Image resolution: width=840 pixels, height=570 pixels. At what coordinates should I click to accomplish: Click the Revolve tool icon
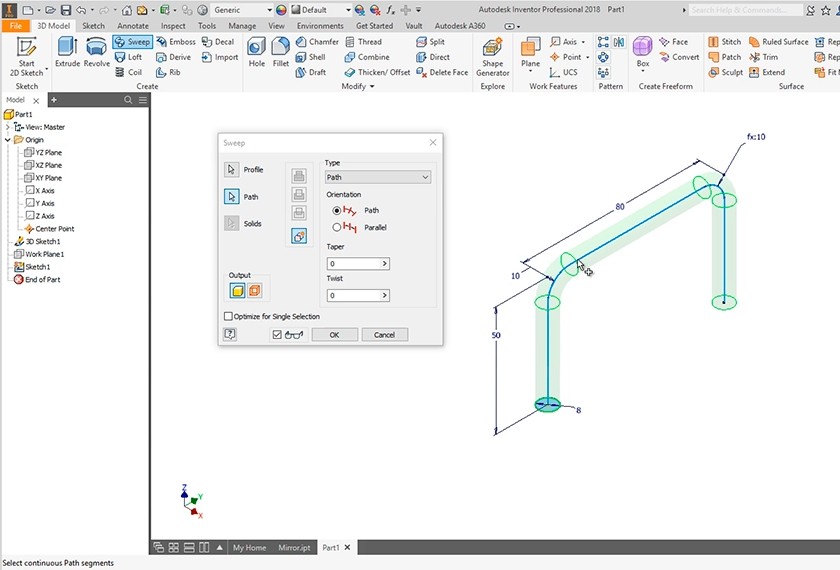(97, 51)
